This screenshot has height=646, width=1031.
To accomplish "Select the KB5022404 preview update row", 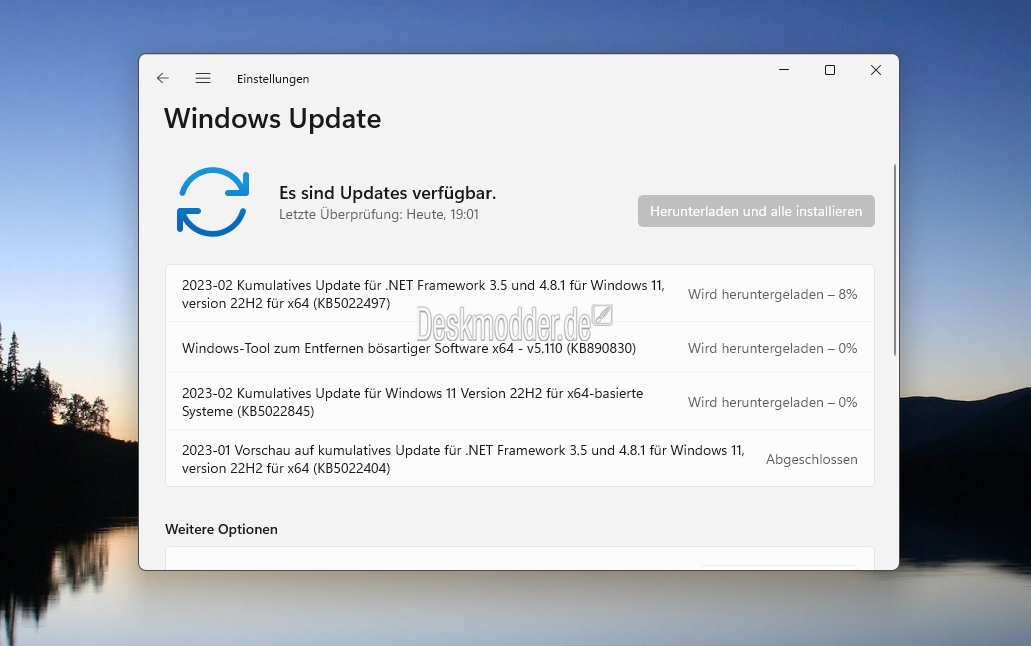I will click(519, 459).
